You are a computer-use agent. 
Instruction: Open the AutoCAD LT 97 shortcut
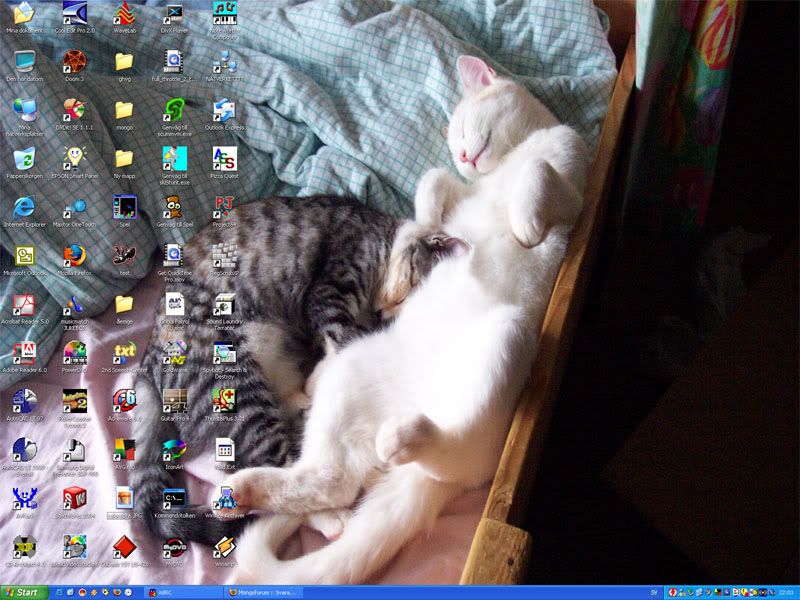tap(24, 402)
